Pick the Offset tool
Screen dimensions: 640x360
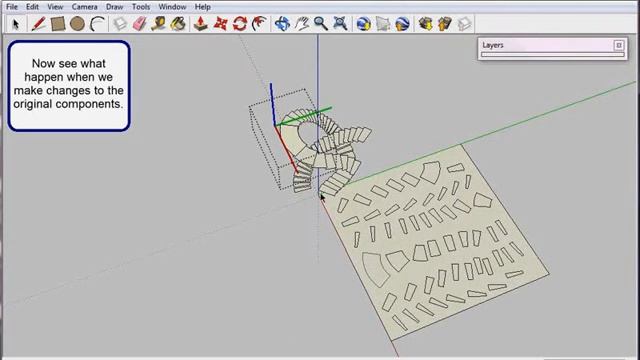point(259,24)
